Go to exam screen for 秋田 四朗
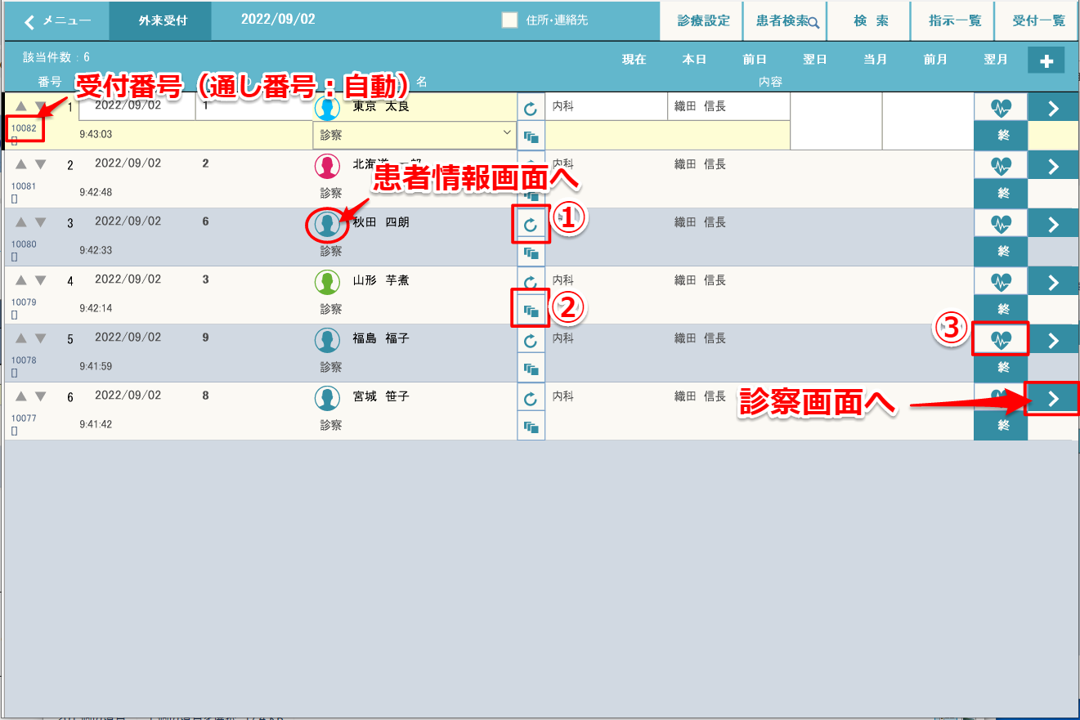1080x720 pixels. click(x=1053, y=224)
